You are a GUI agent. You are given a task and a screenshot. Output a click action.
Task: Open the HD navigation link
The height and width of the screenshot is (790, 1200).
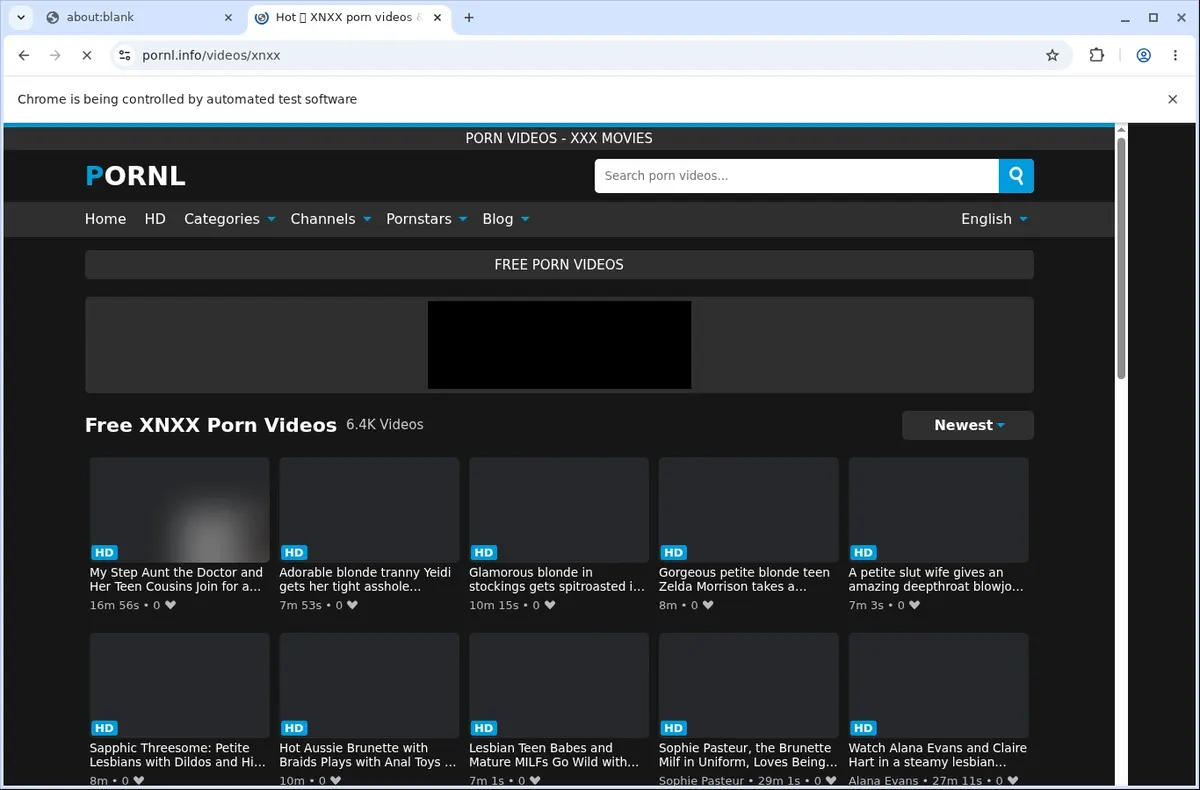click(155, 219)
